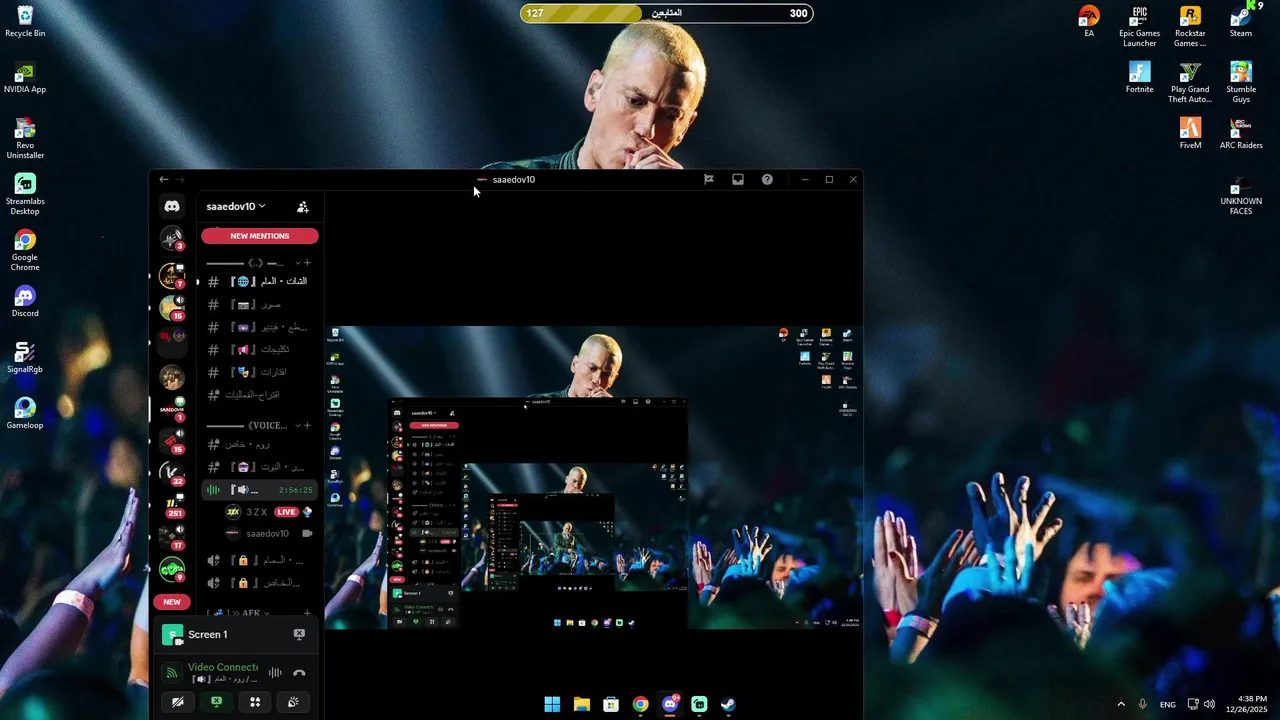Viewport: 1280px width, 720px height.
Task: Toggle the camera button in voice controls
Action: (178, 702)
